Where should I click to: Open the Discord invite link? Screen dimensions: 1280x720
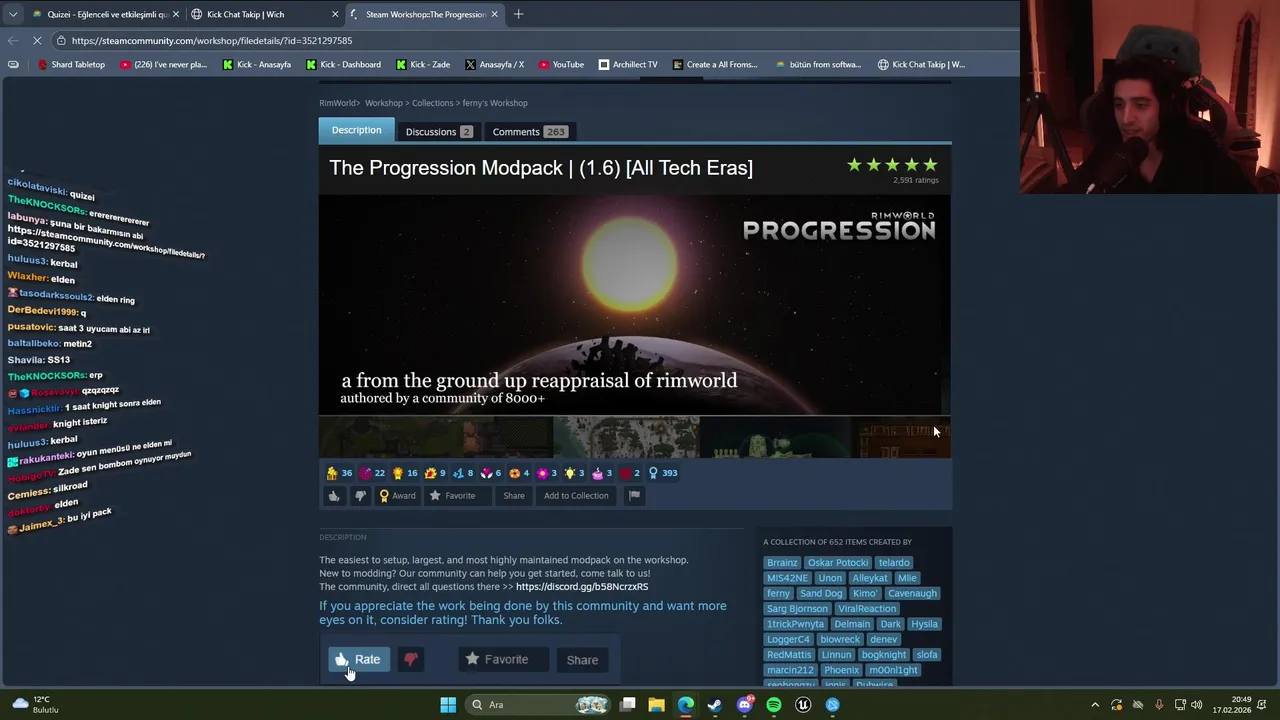[x=582, y=587]
